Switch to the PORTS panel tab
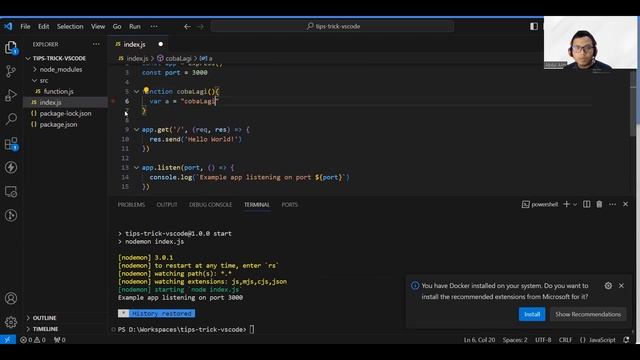 pos(290,204)
